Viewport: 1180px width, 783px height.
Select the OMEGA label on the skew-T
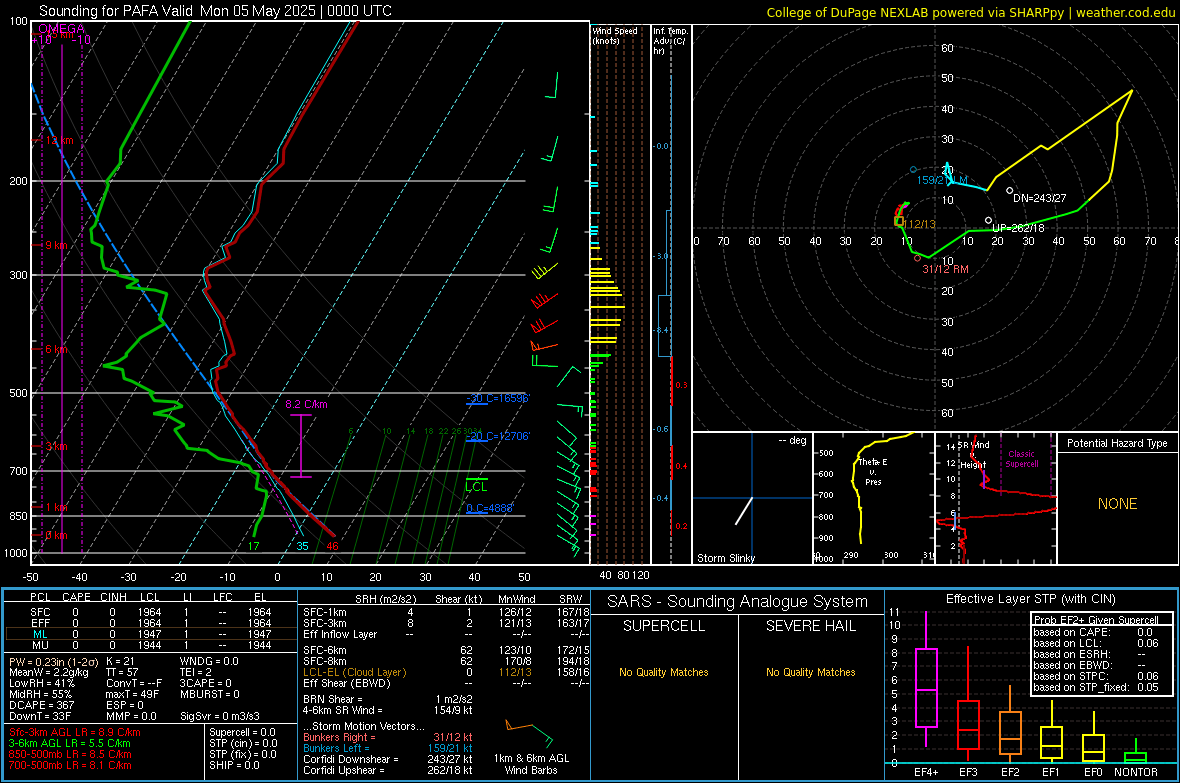pyautogui.click(x=62, y=29)
